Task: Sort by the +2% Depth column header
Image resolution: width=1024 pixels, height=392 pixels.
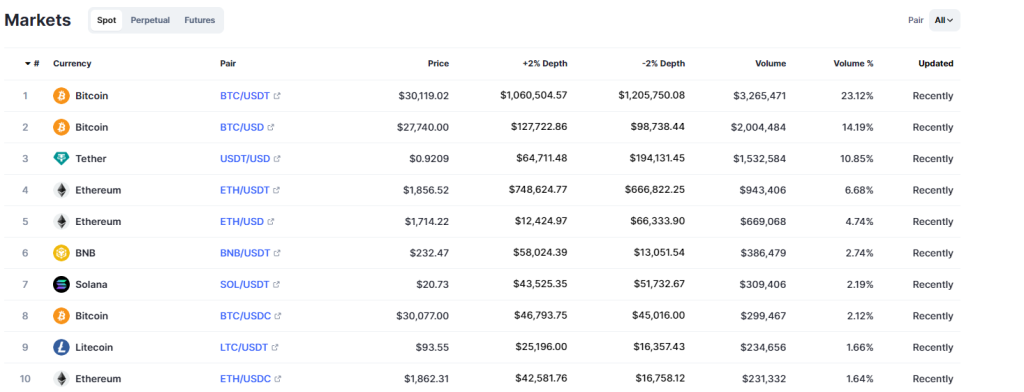Action: 545,63
